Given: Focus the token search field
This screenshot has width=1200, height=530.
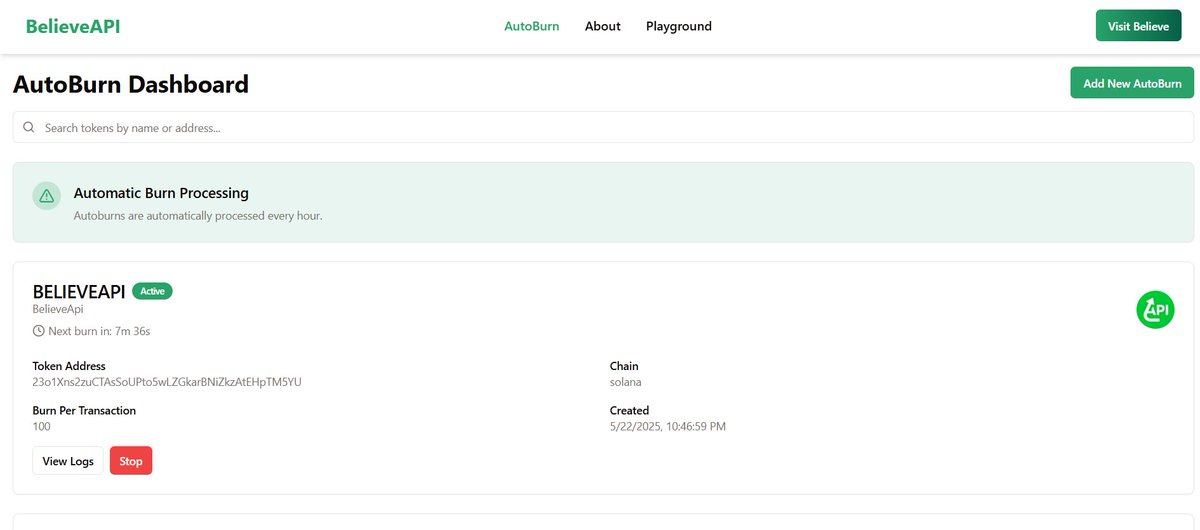Looking at the screenshot, I should (603, 127).
